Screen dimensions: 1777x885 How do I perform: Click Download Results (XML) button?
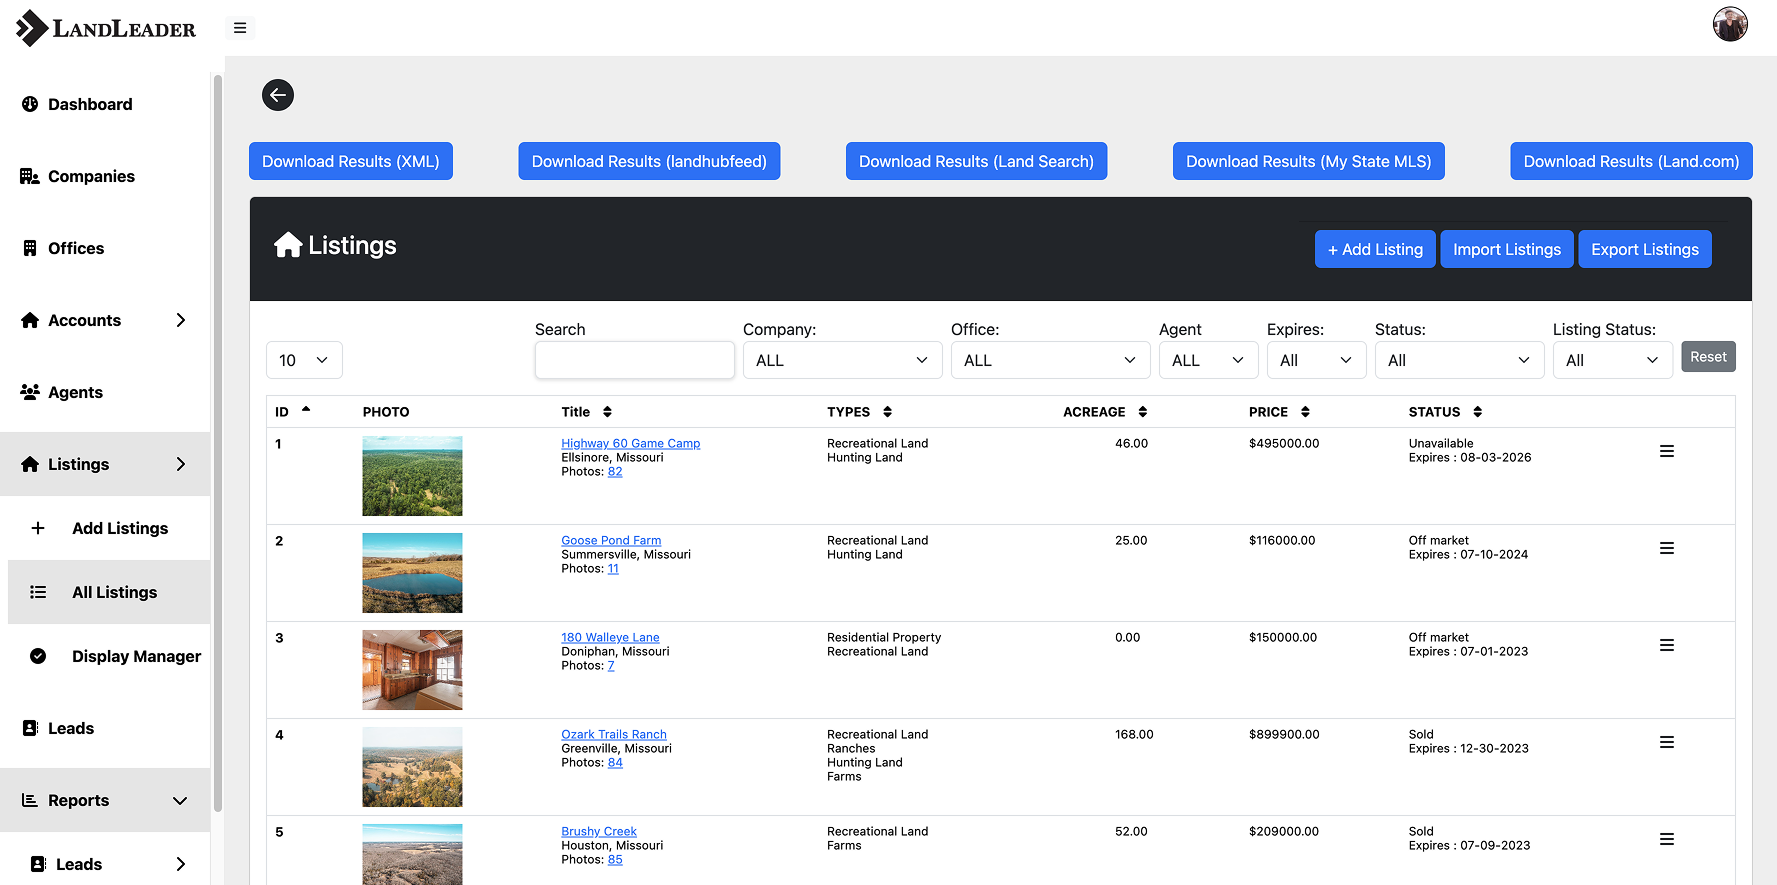click(351, 161)
